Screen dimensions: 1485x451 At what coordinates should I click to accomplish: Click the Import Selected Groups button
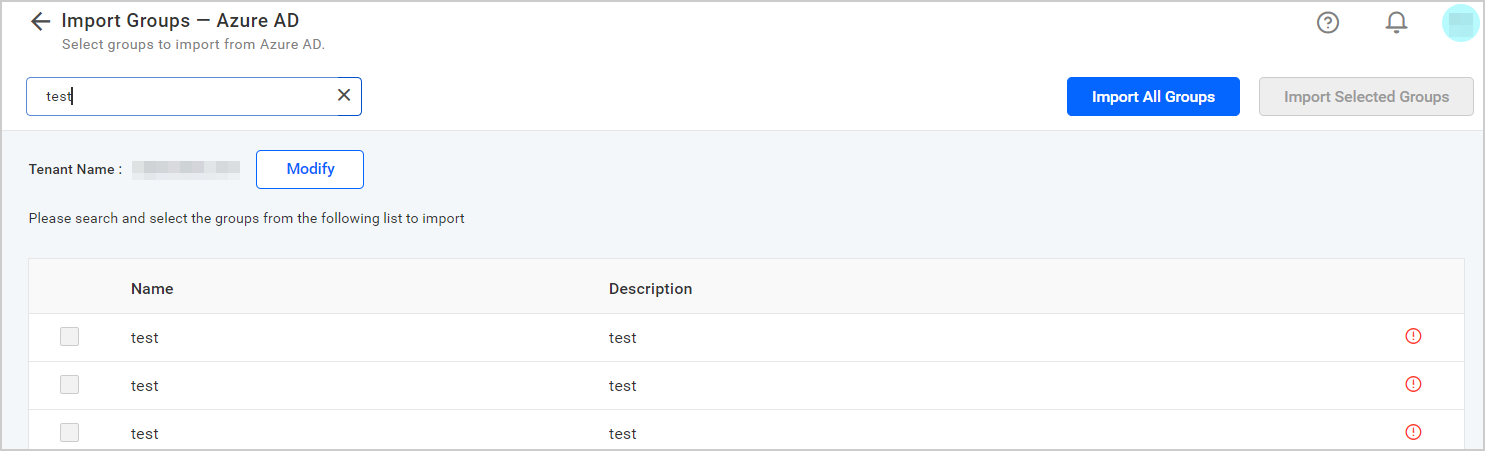click(1366, 97)
